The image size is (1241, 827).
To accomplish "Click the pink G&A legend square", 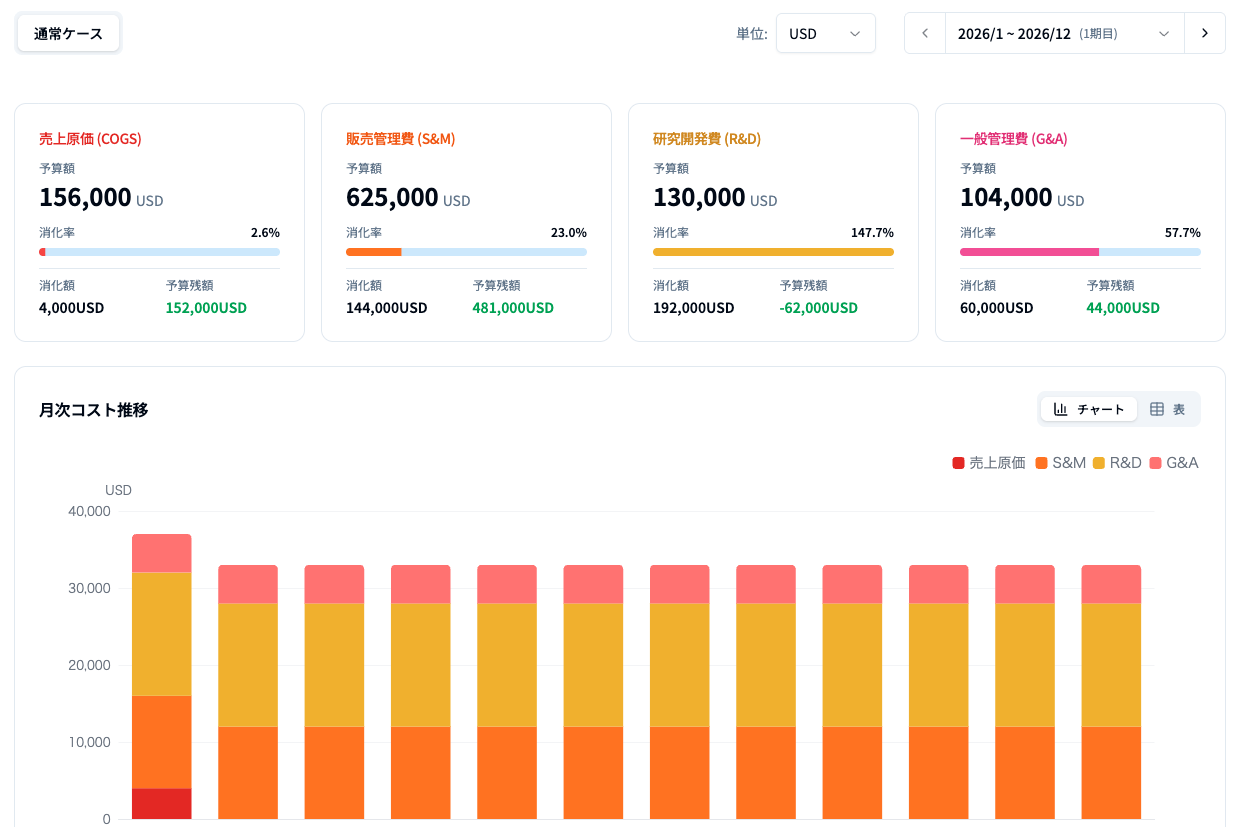I will [x=1155, y=463].
